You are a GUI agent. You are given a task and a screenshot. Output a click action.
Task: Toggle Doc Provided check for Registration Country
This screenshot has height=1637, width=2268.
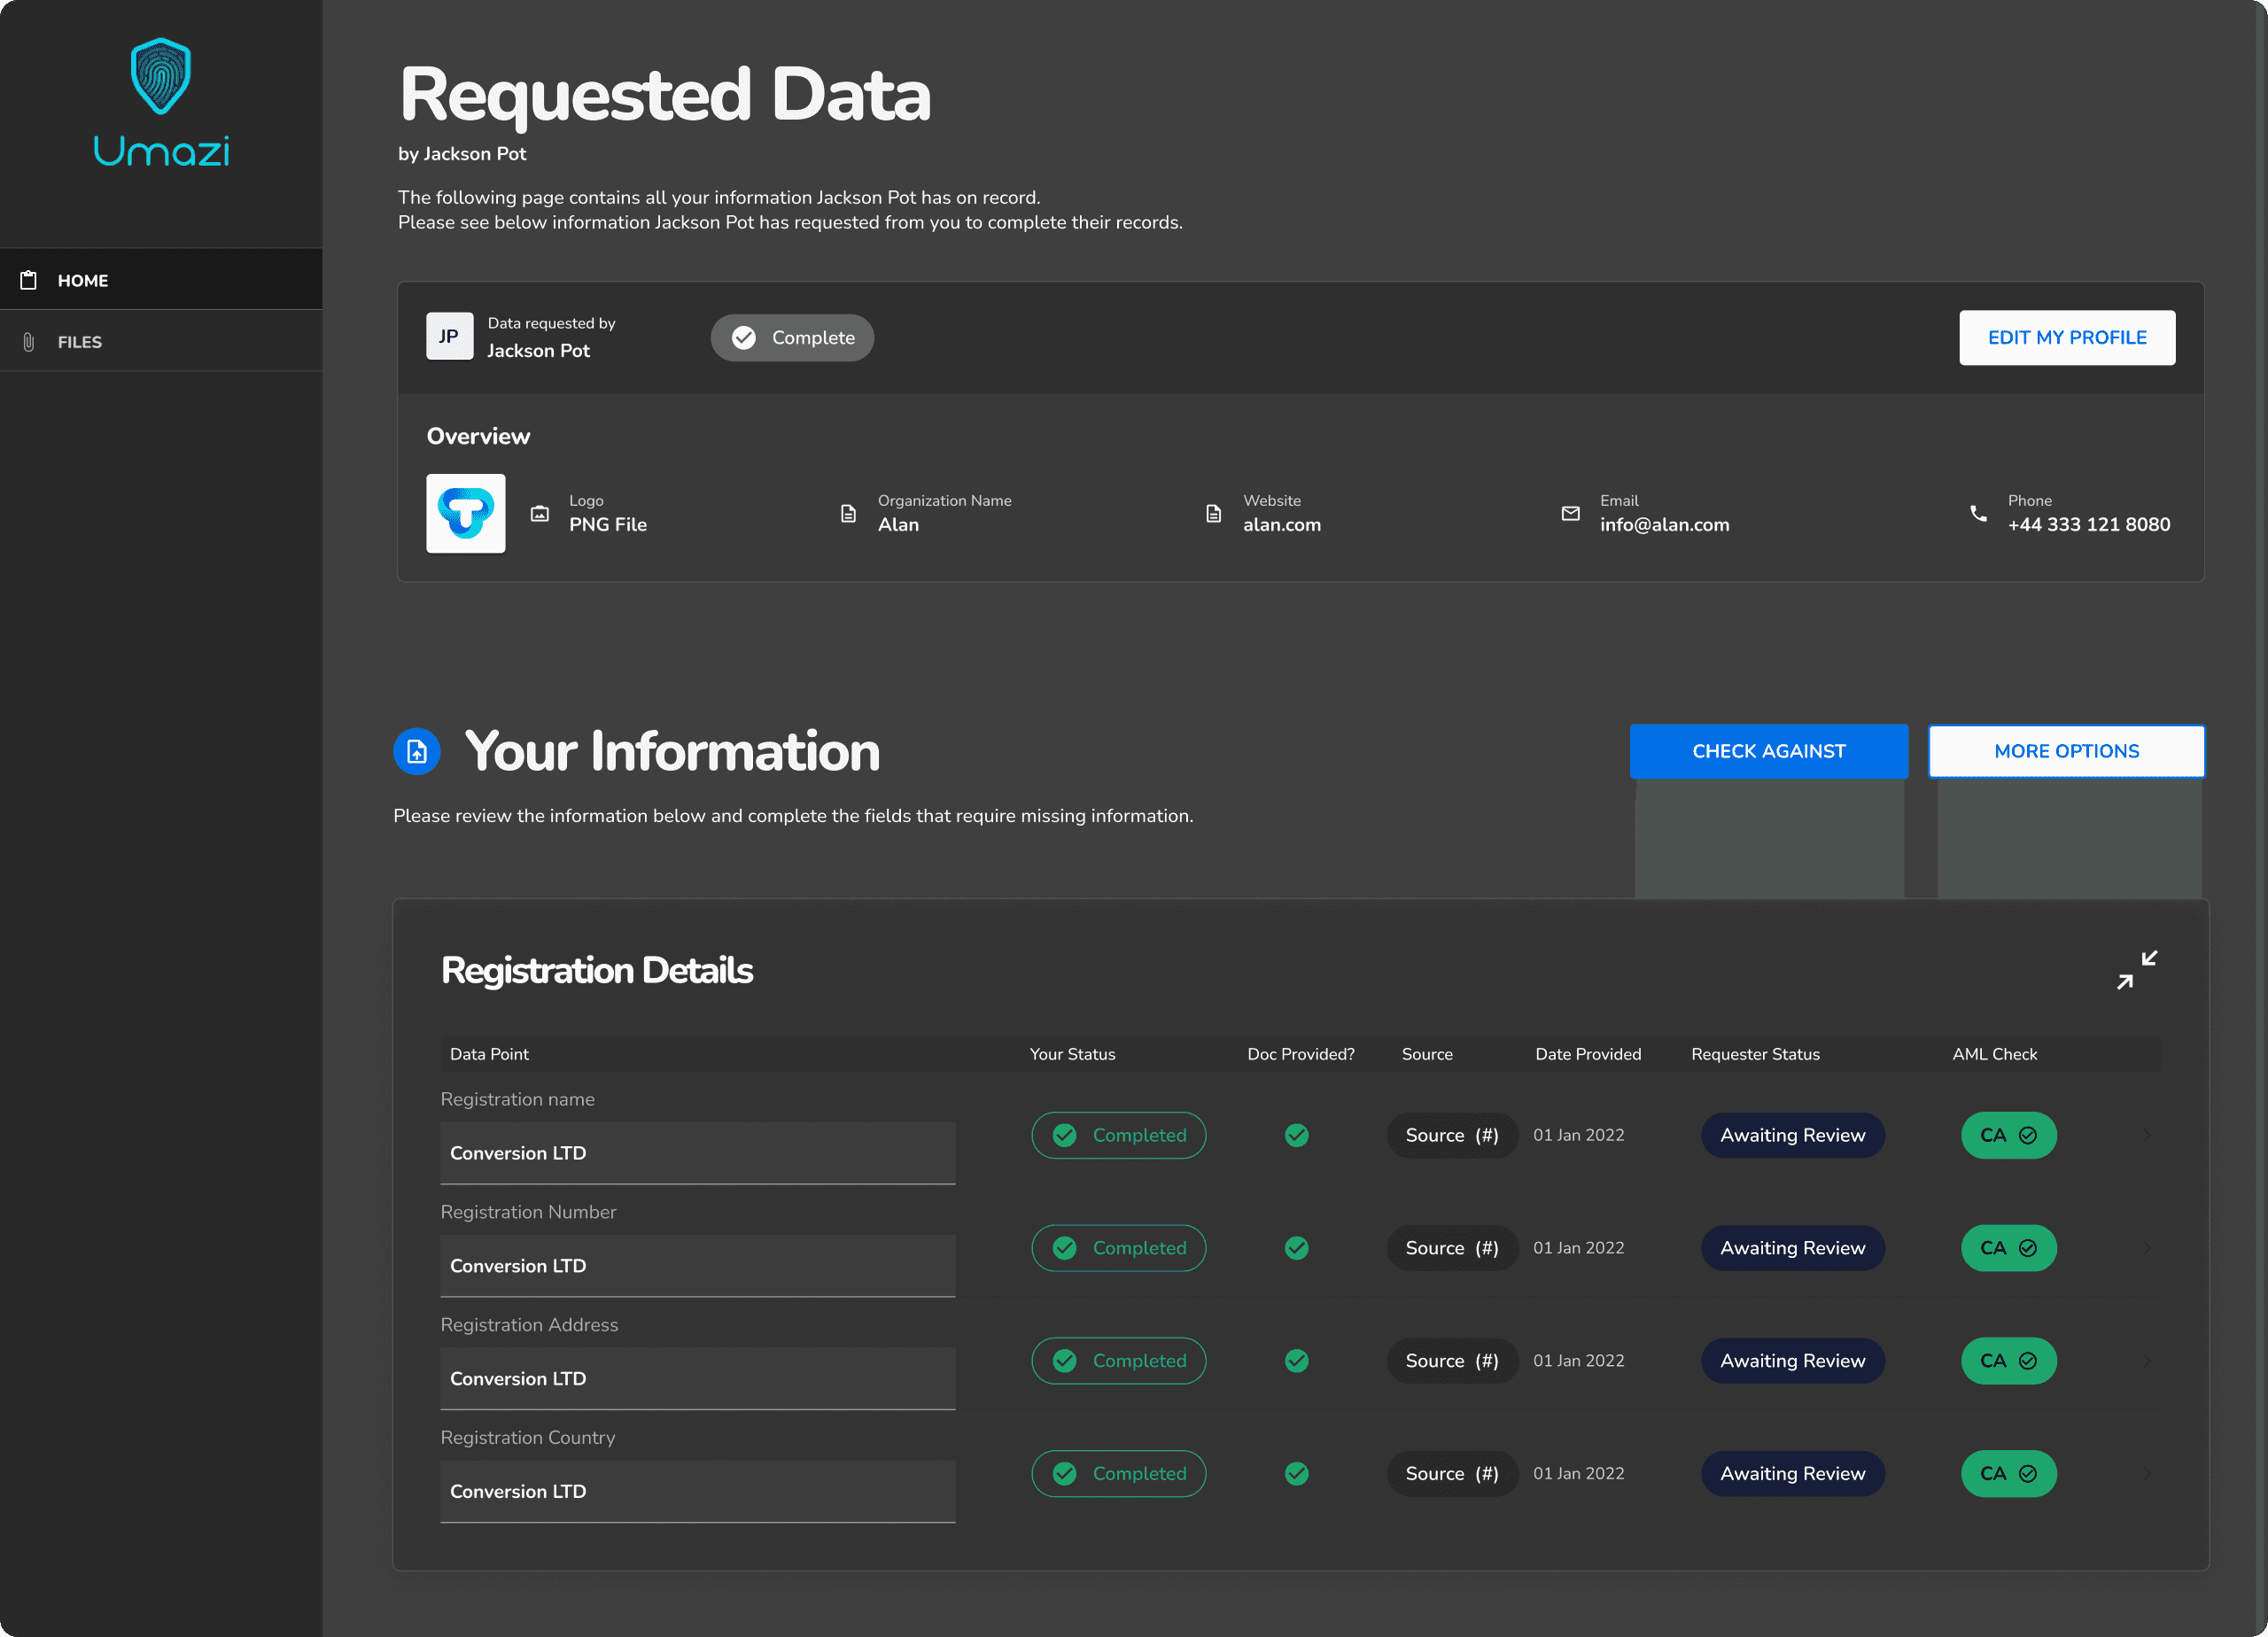pos(1296,1473)
